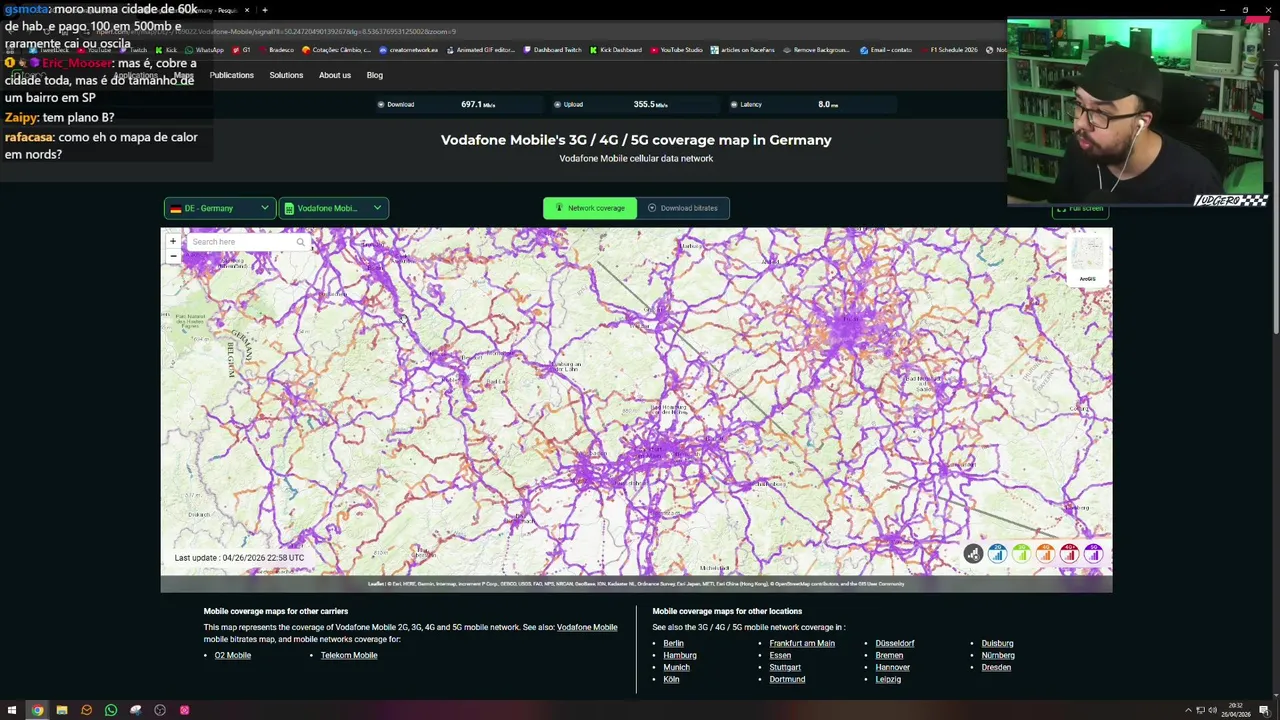Open the Email - contato bookmark
The image size is (1280, 720).
[x=886, y=50]
